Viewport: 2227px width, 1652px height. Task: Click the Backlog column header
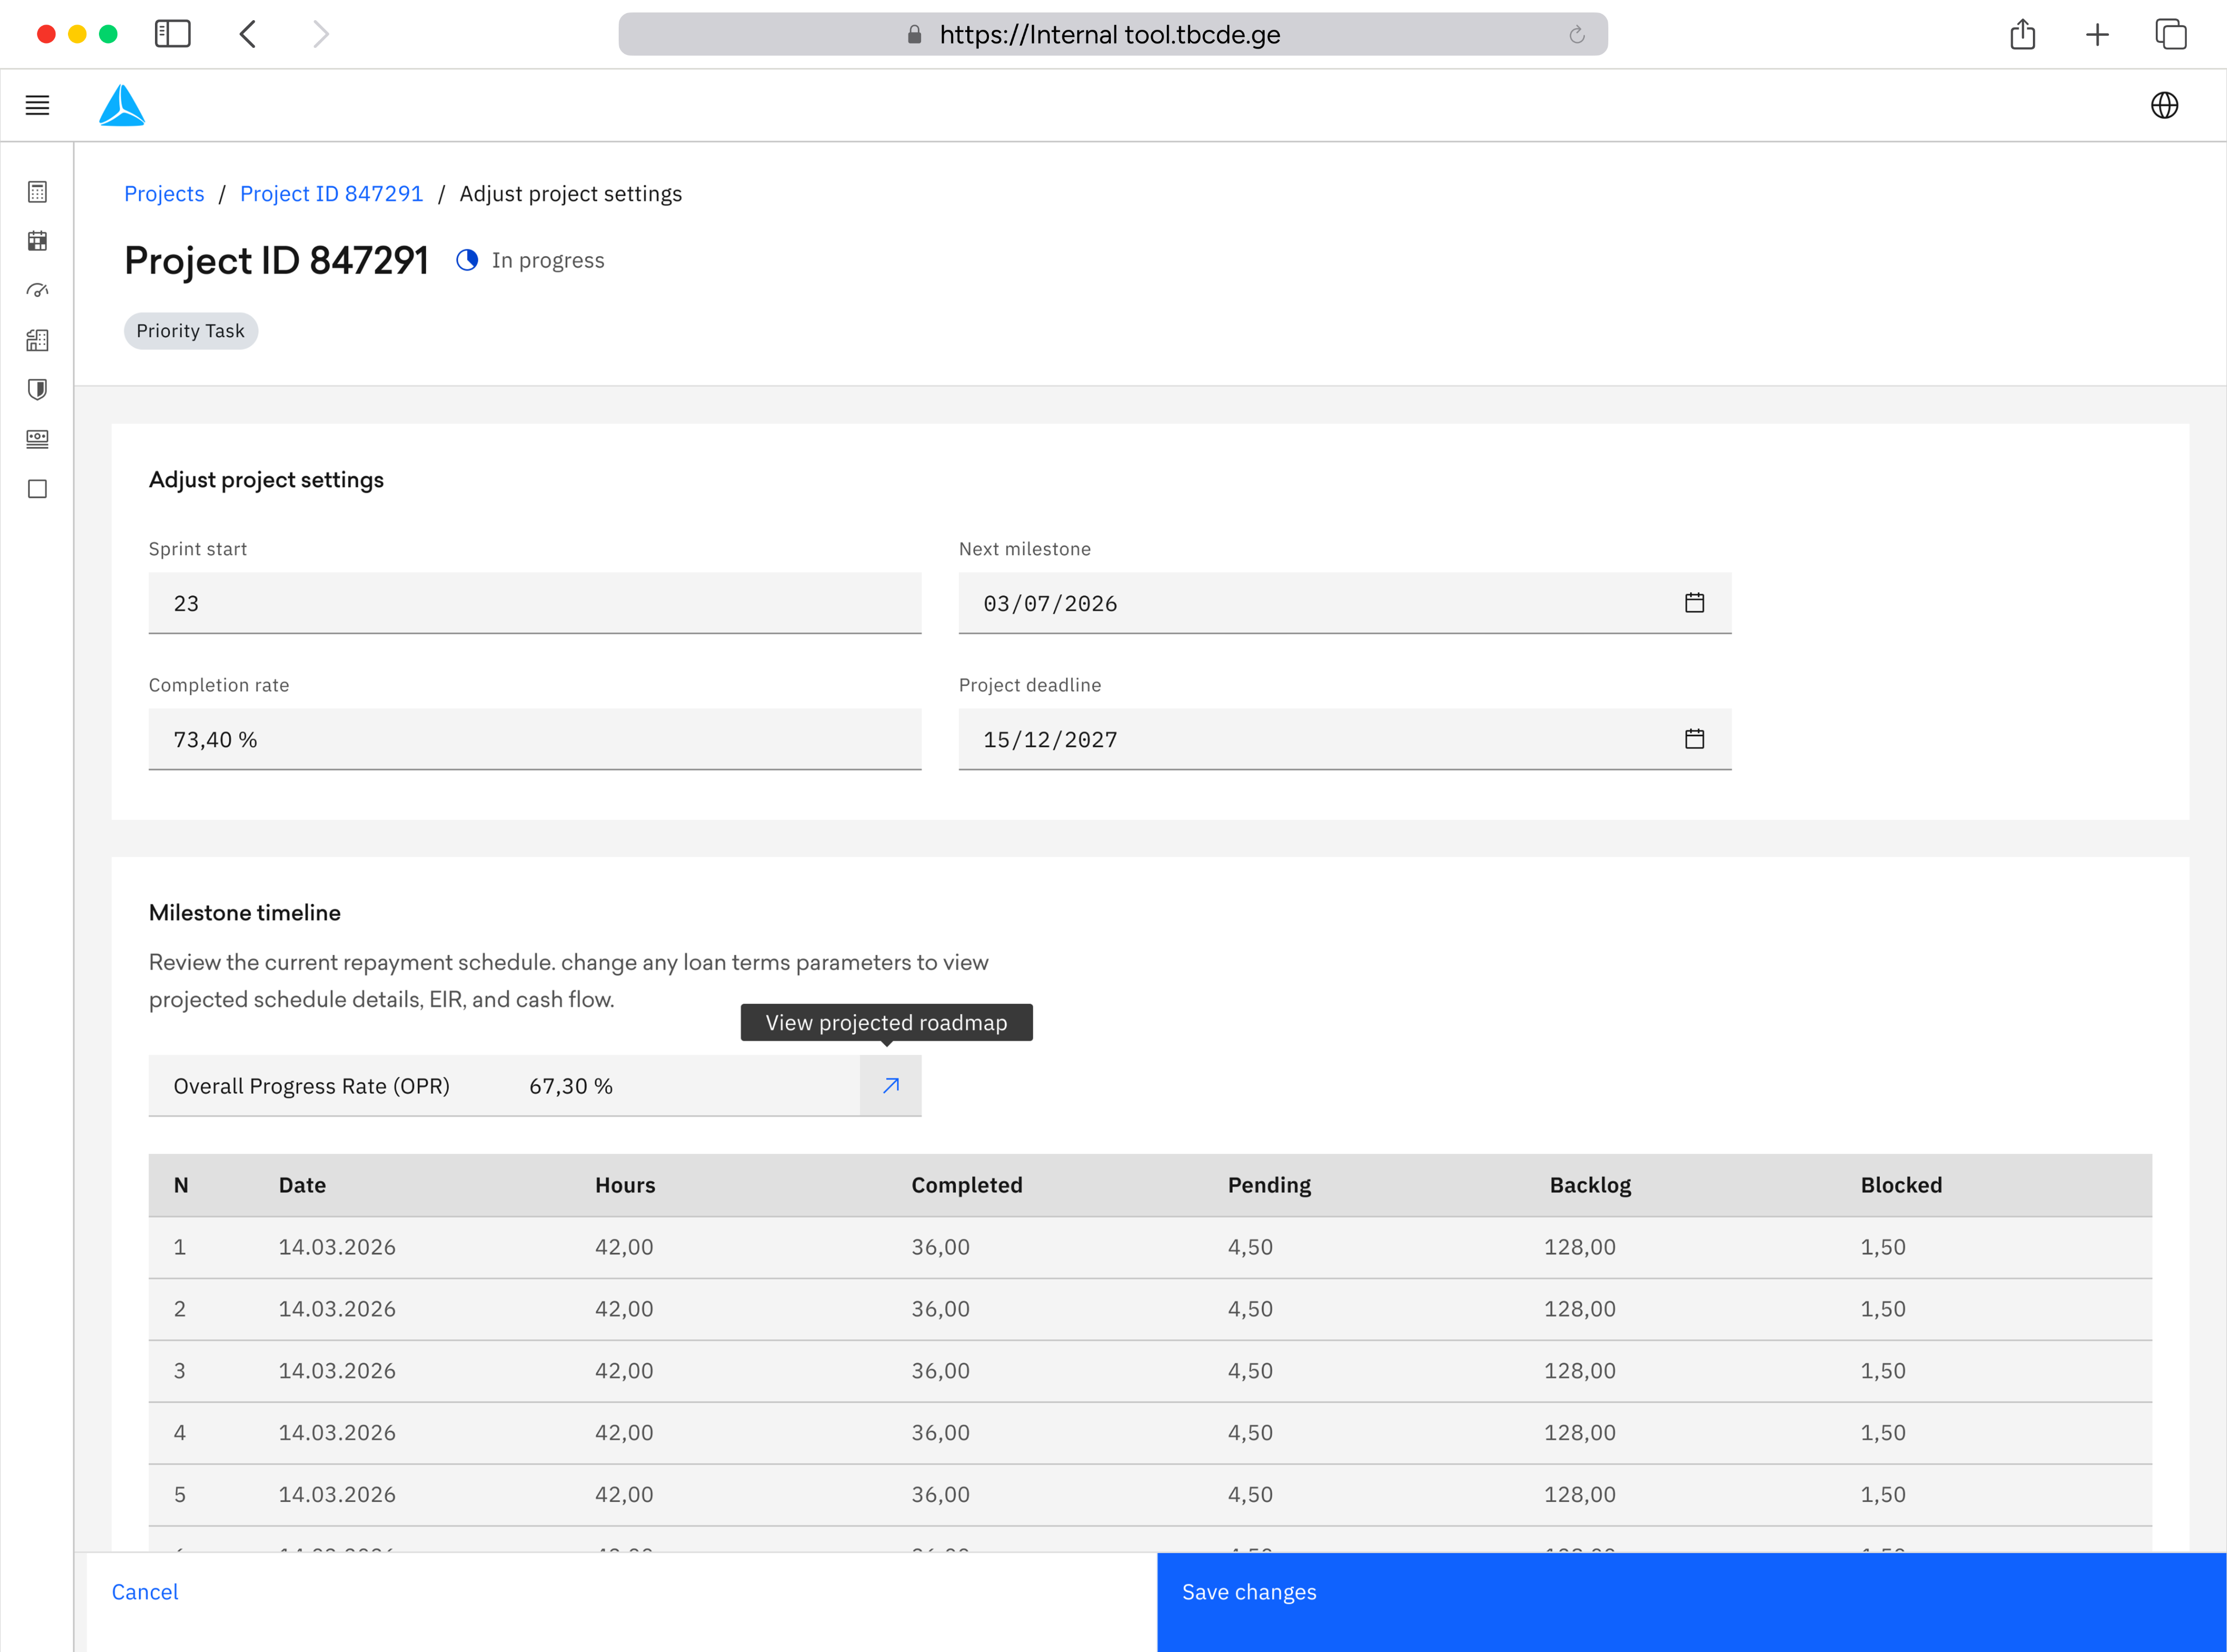pyautogui.click(x=1590, y=1185)
